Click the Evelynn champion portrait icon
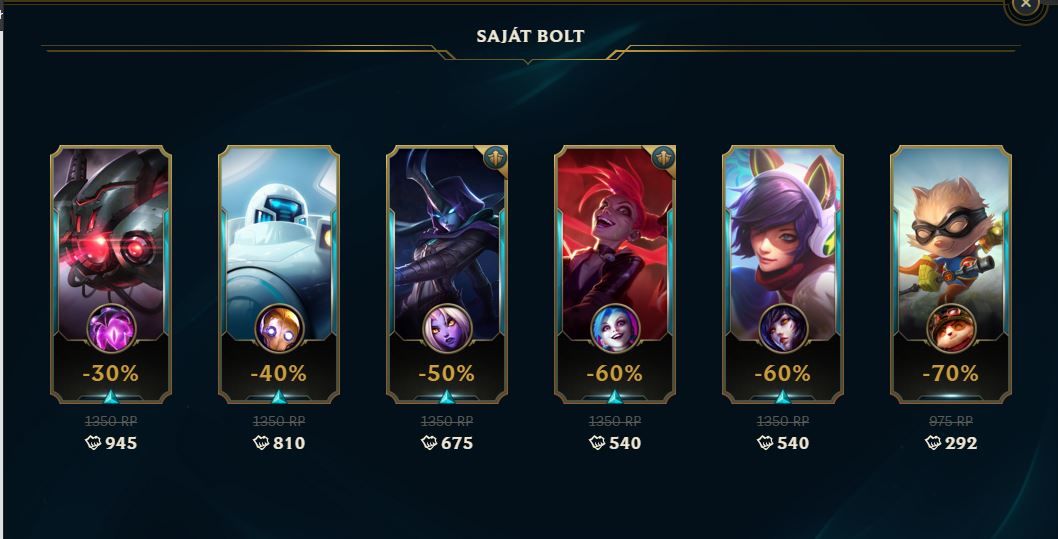This screenshot has height=539, width=1058. pyautogui.click(x=447, y=328)
